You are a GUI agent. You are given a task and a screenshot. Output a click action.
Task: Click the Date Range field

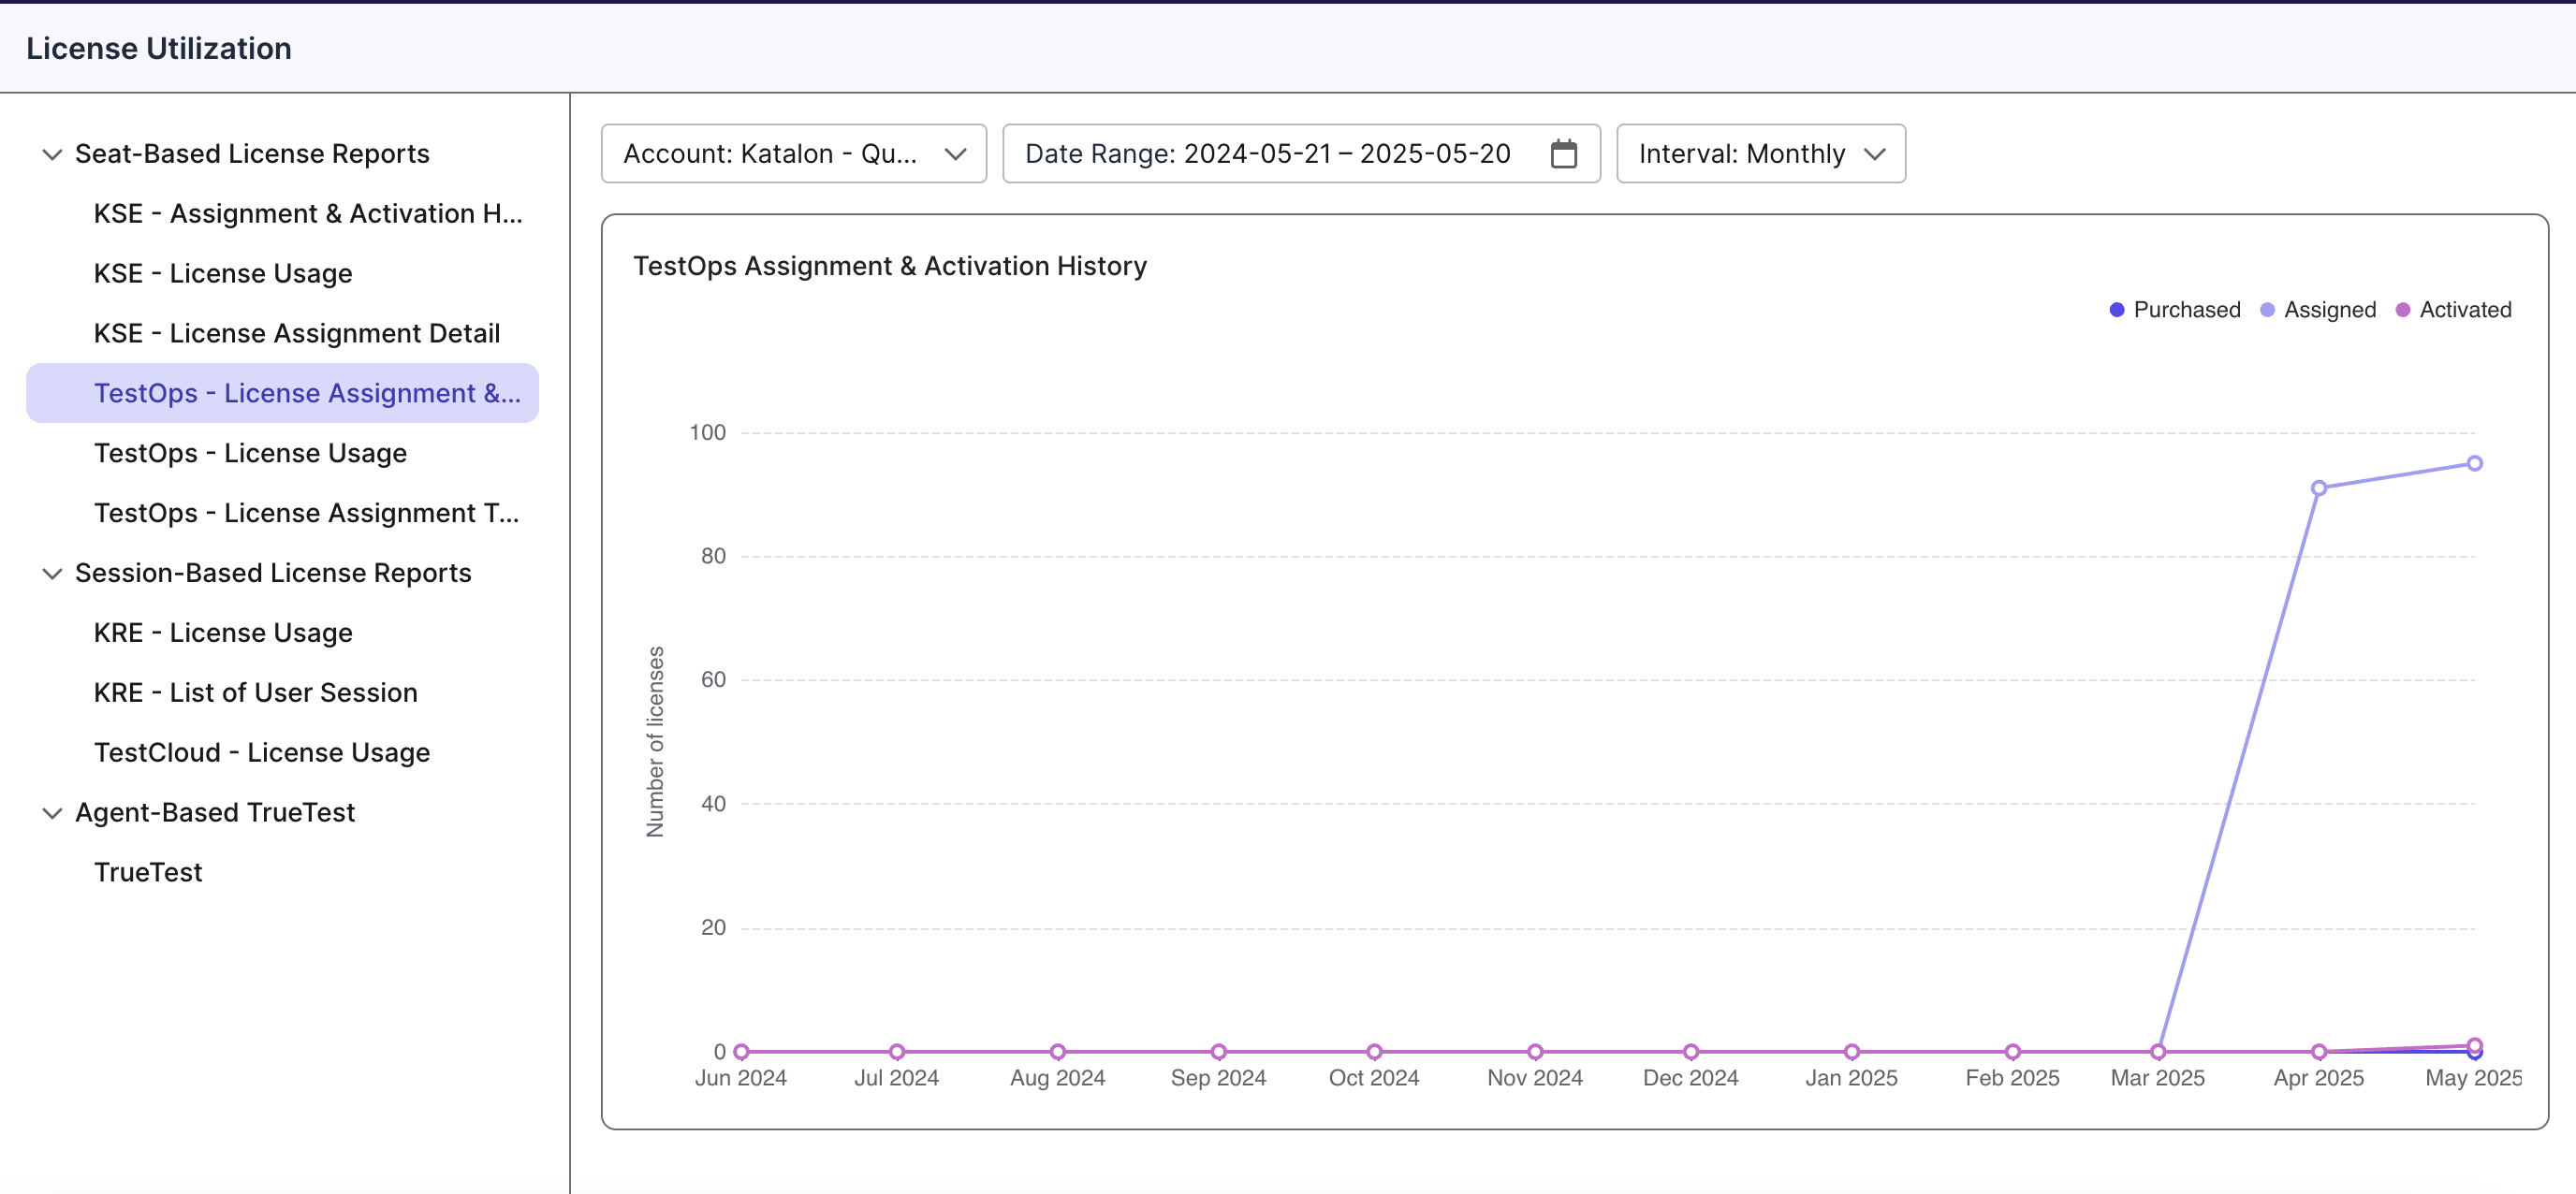coord(1301,154)
